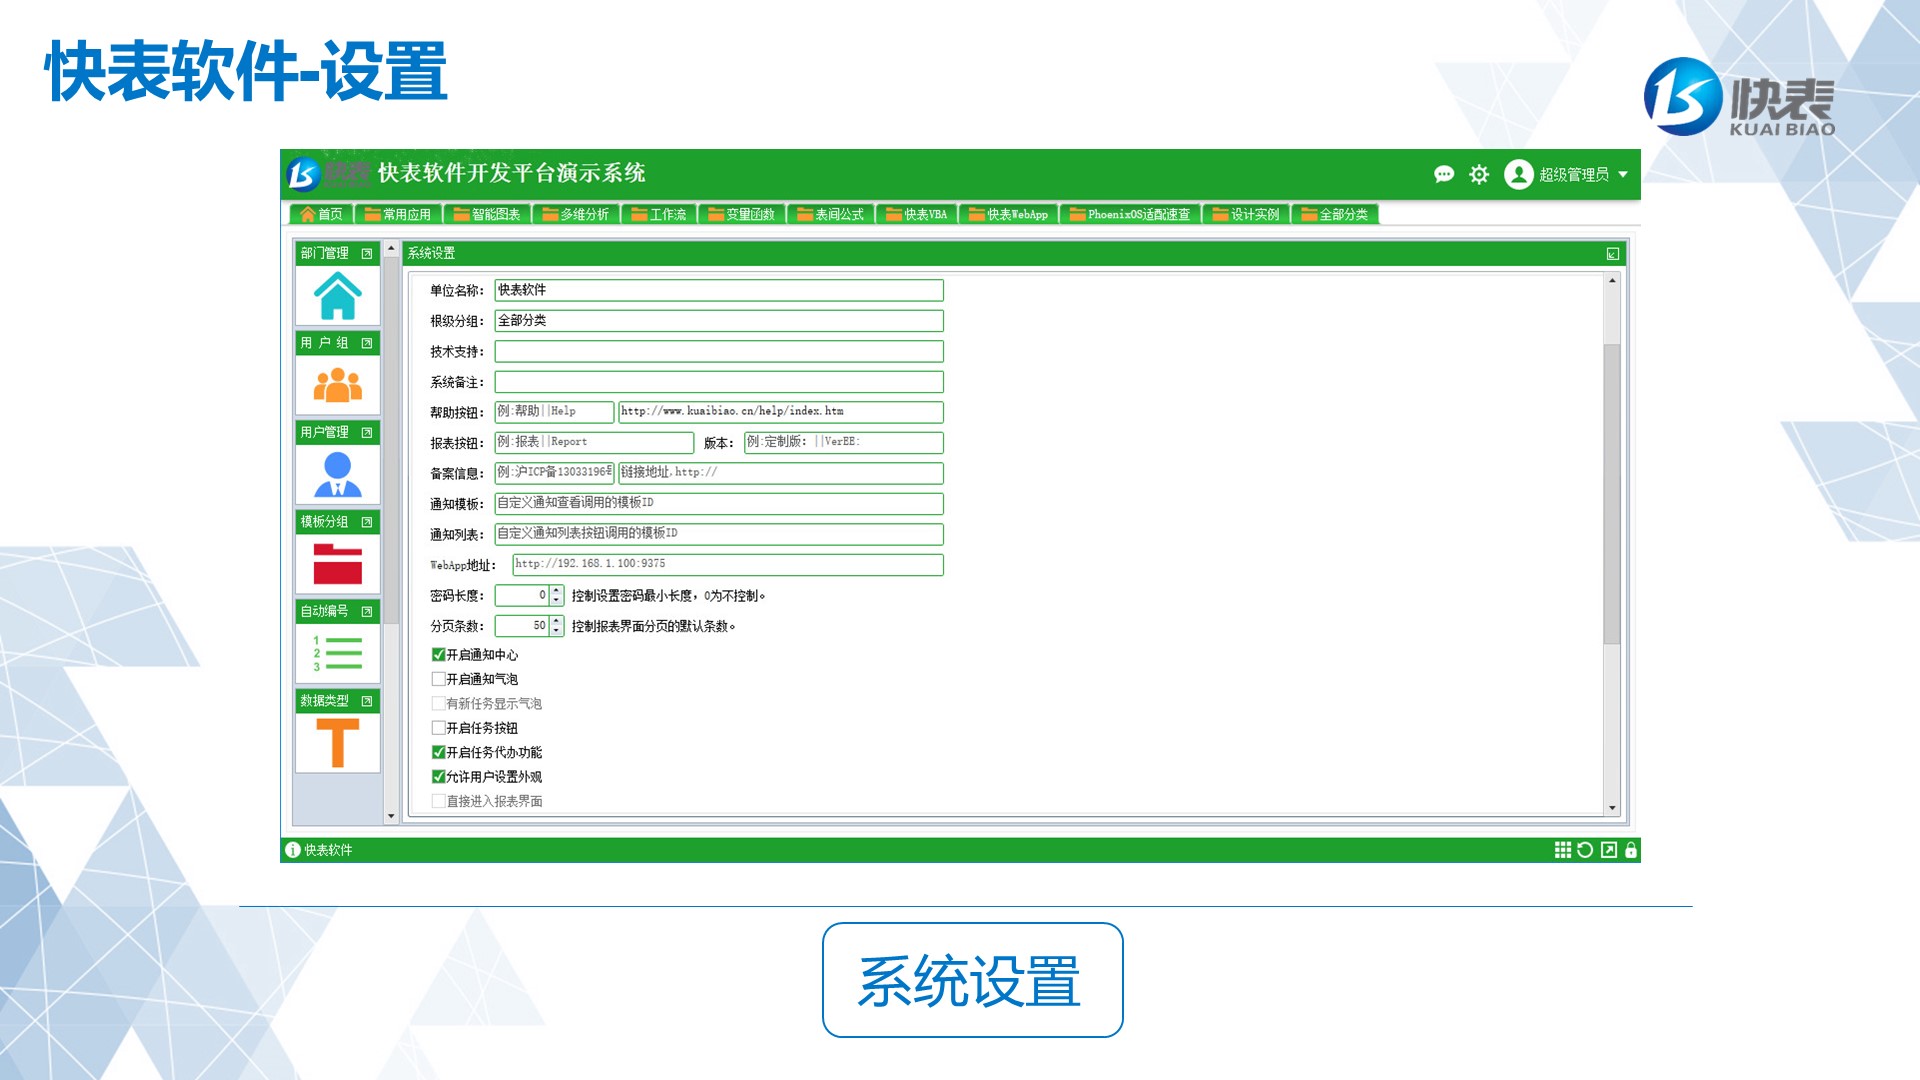Maximize the 系统设置 panel via corner icon
Viewport: 1920px width, 1080px height.
1613,254
